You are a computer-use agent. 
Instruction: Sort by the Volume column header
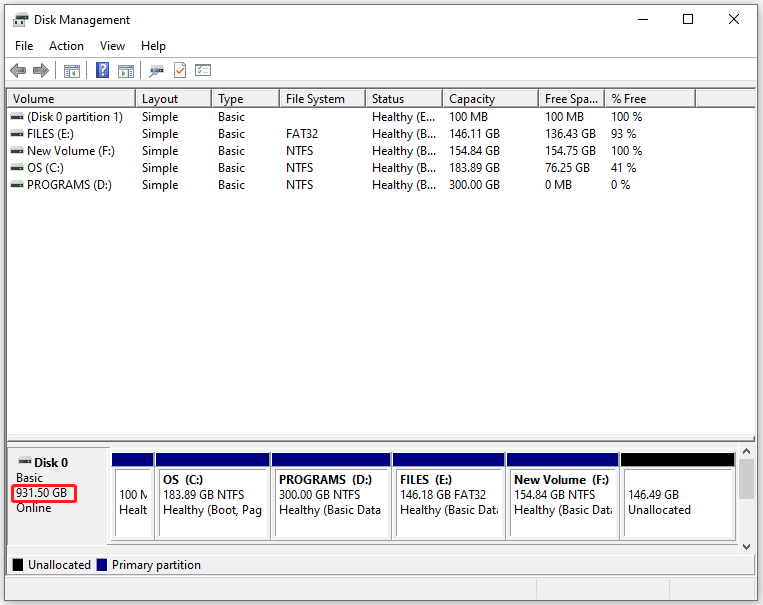tap(71, 99)
